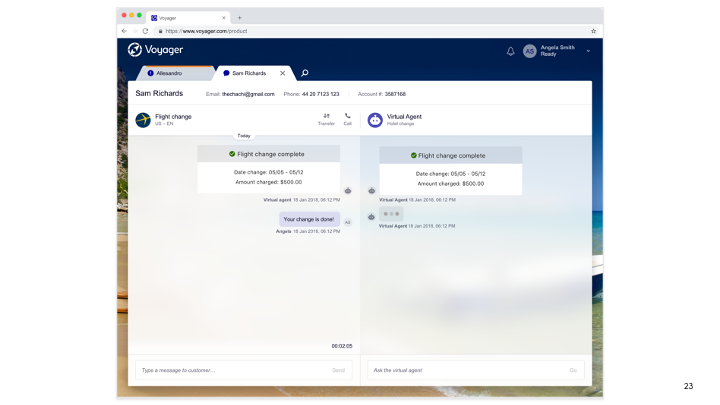The image size is (720, 405).
Task: Click the AS user avatar in header
Action: (x=529, y=51)
